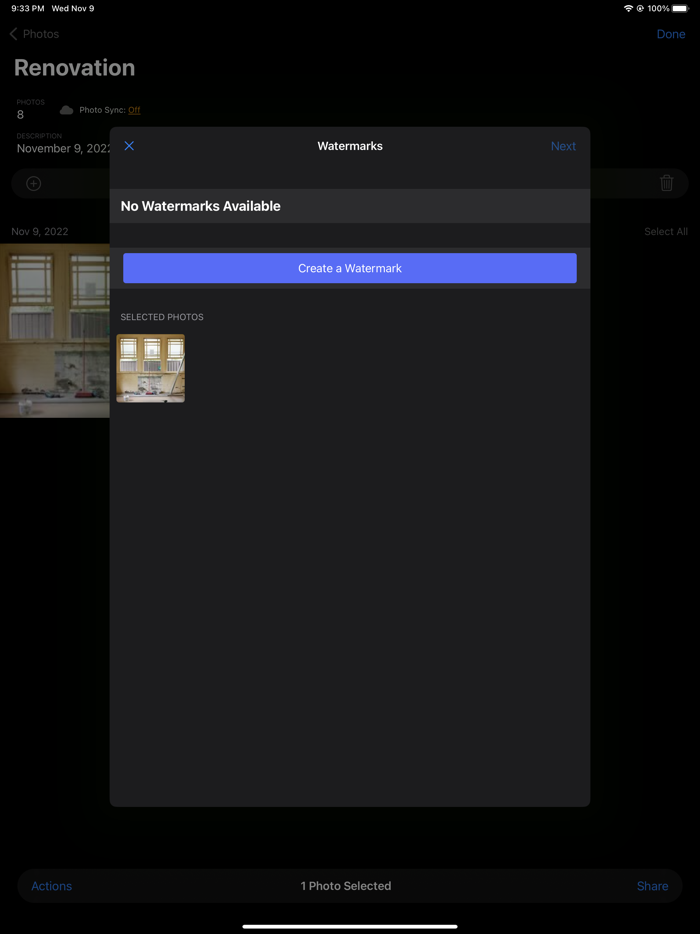Viewport: 700px width, 934px height.
Task: Click the Renovation album title
Action: pos(74,68)
